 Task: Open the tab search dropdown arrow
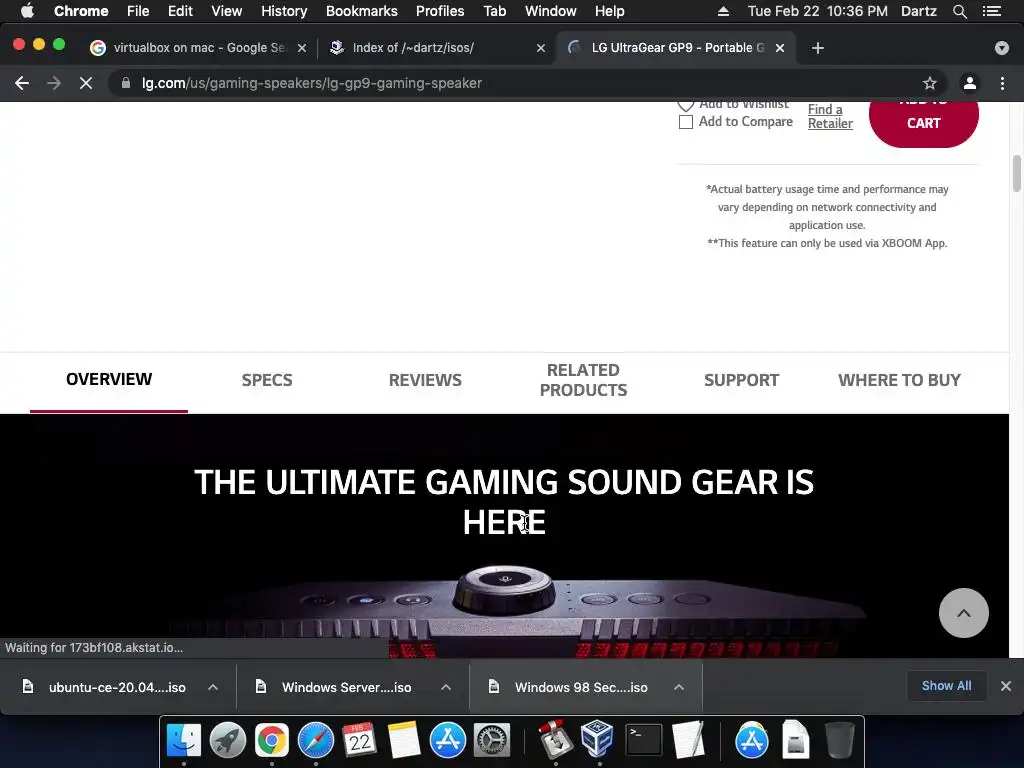pos(1002,48)
